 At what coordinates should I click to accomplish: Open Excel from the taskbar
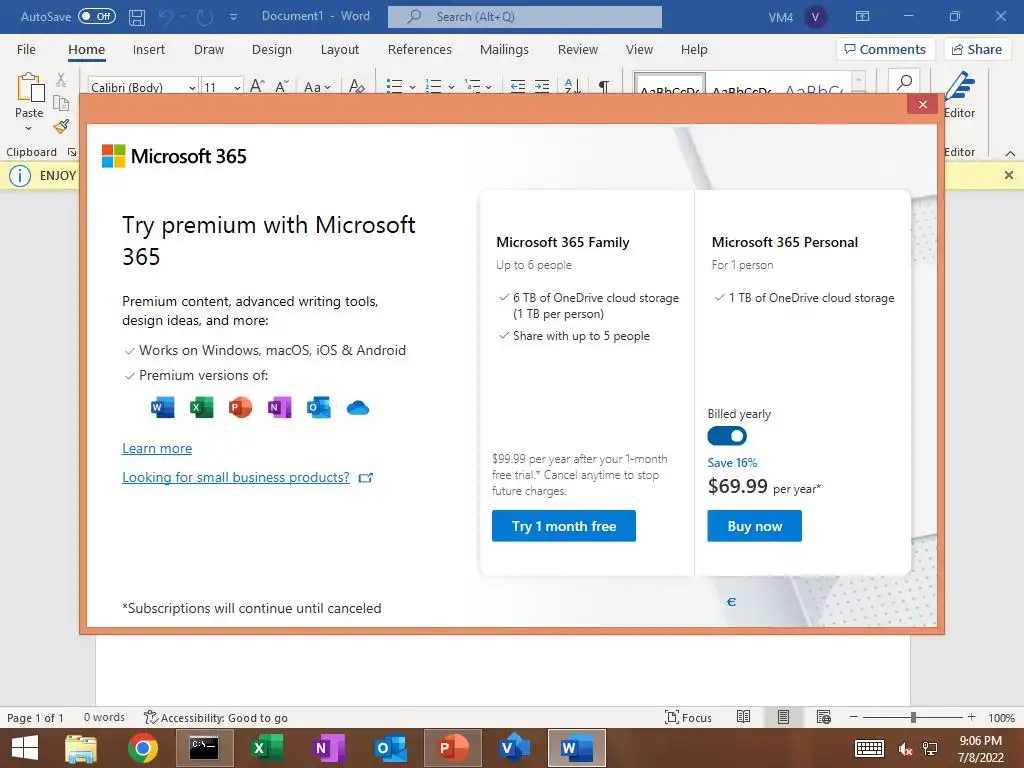click(x=268, y=748)
